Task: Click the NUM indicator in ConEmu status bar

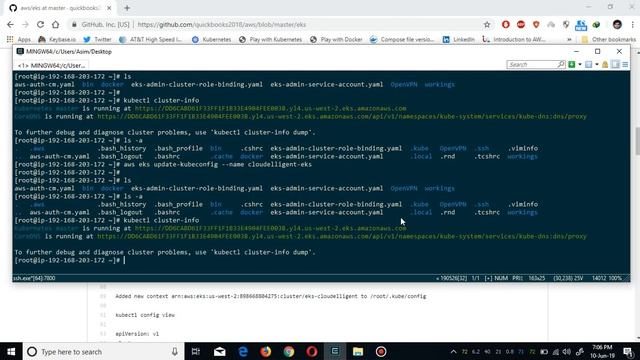Action: click(x=501, y=278)
